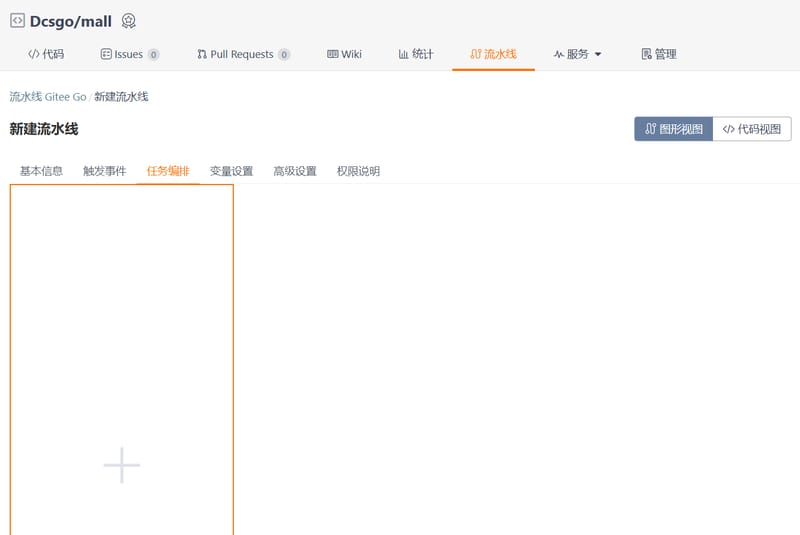Switch to 图形视图 graphic view

[673, 129]
